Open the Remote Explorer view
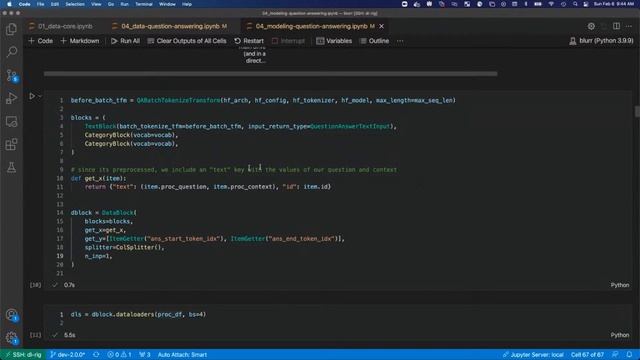The height and width of the screenshot is (360, 640). click(11, 121)
